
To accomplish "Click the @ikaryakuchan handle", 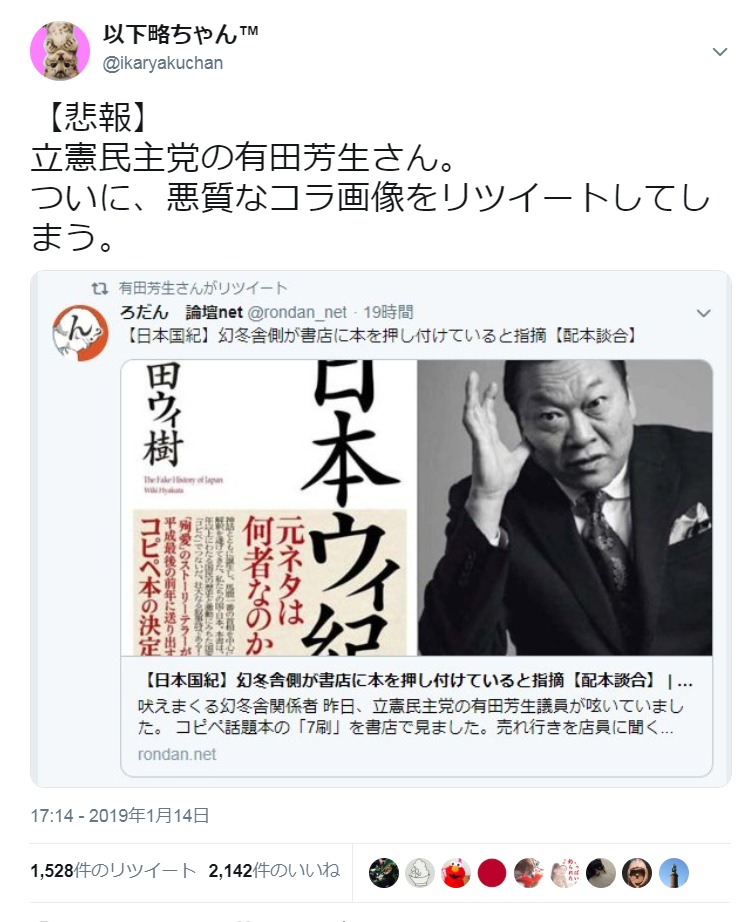I will (163, 63).
